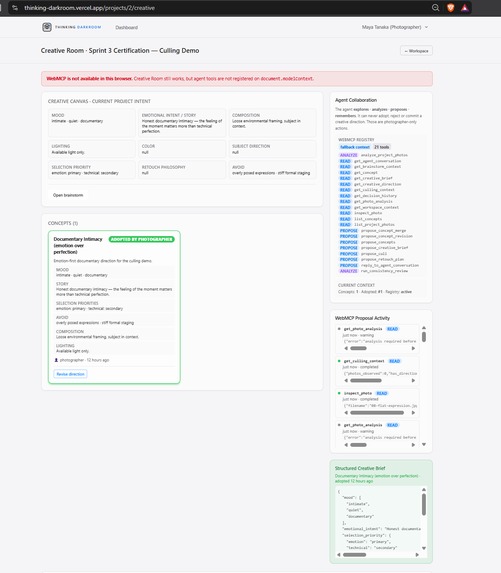
Task: Select get_agent_conversation in WebMCP registry
Action: pos(377,161)
